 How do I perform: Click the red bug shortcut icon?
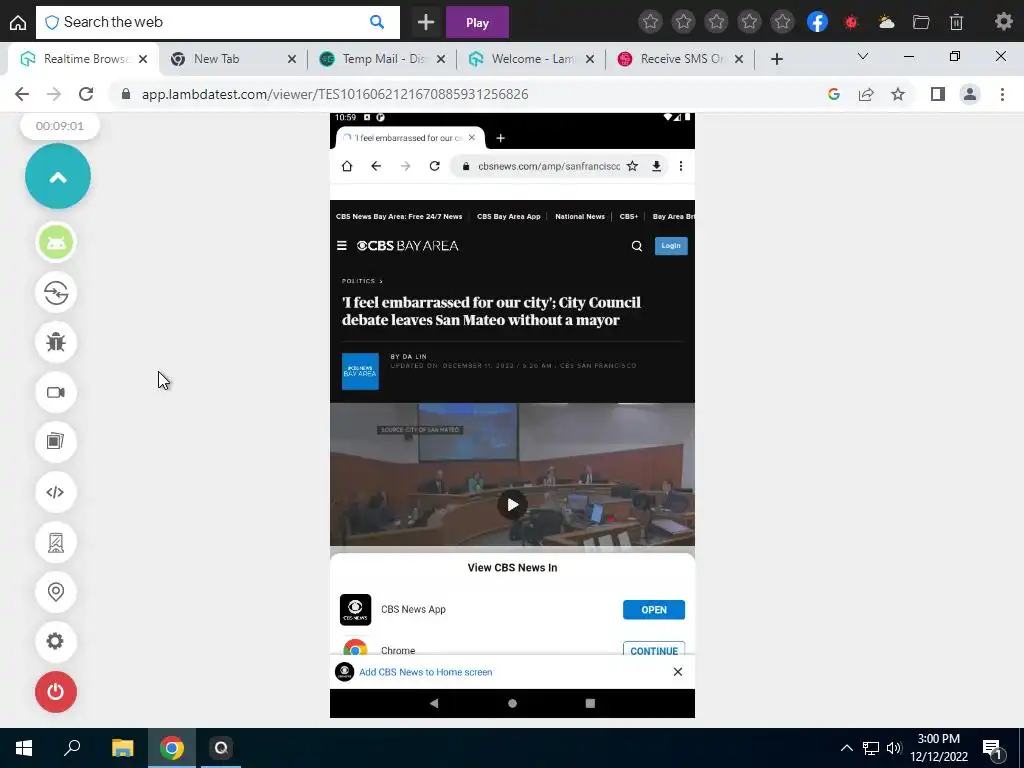[x=851, y=22]
